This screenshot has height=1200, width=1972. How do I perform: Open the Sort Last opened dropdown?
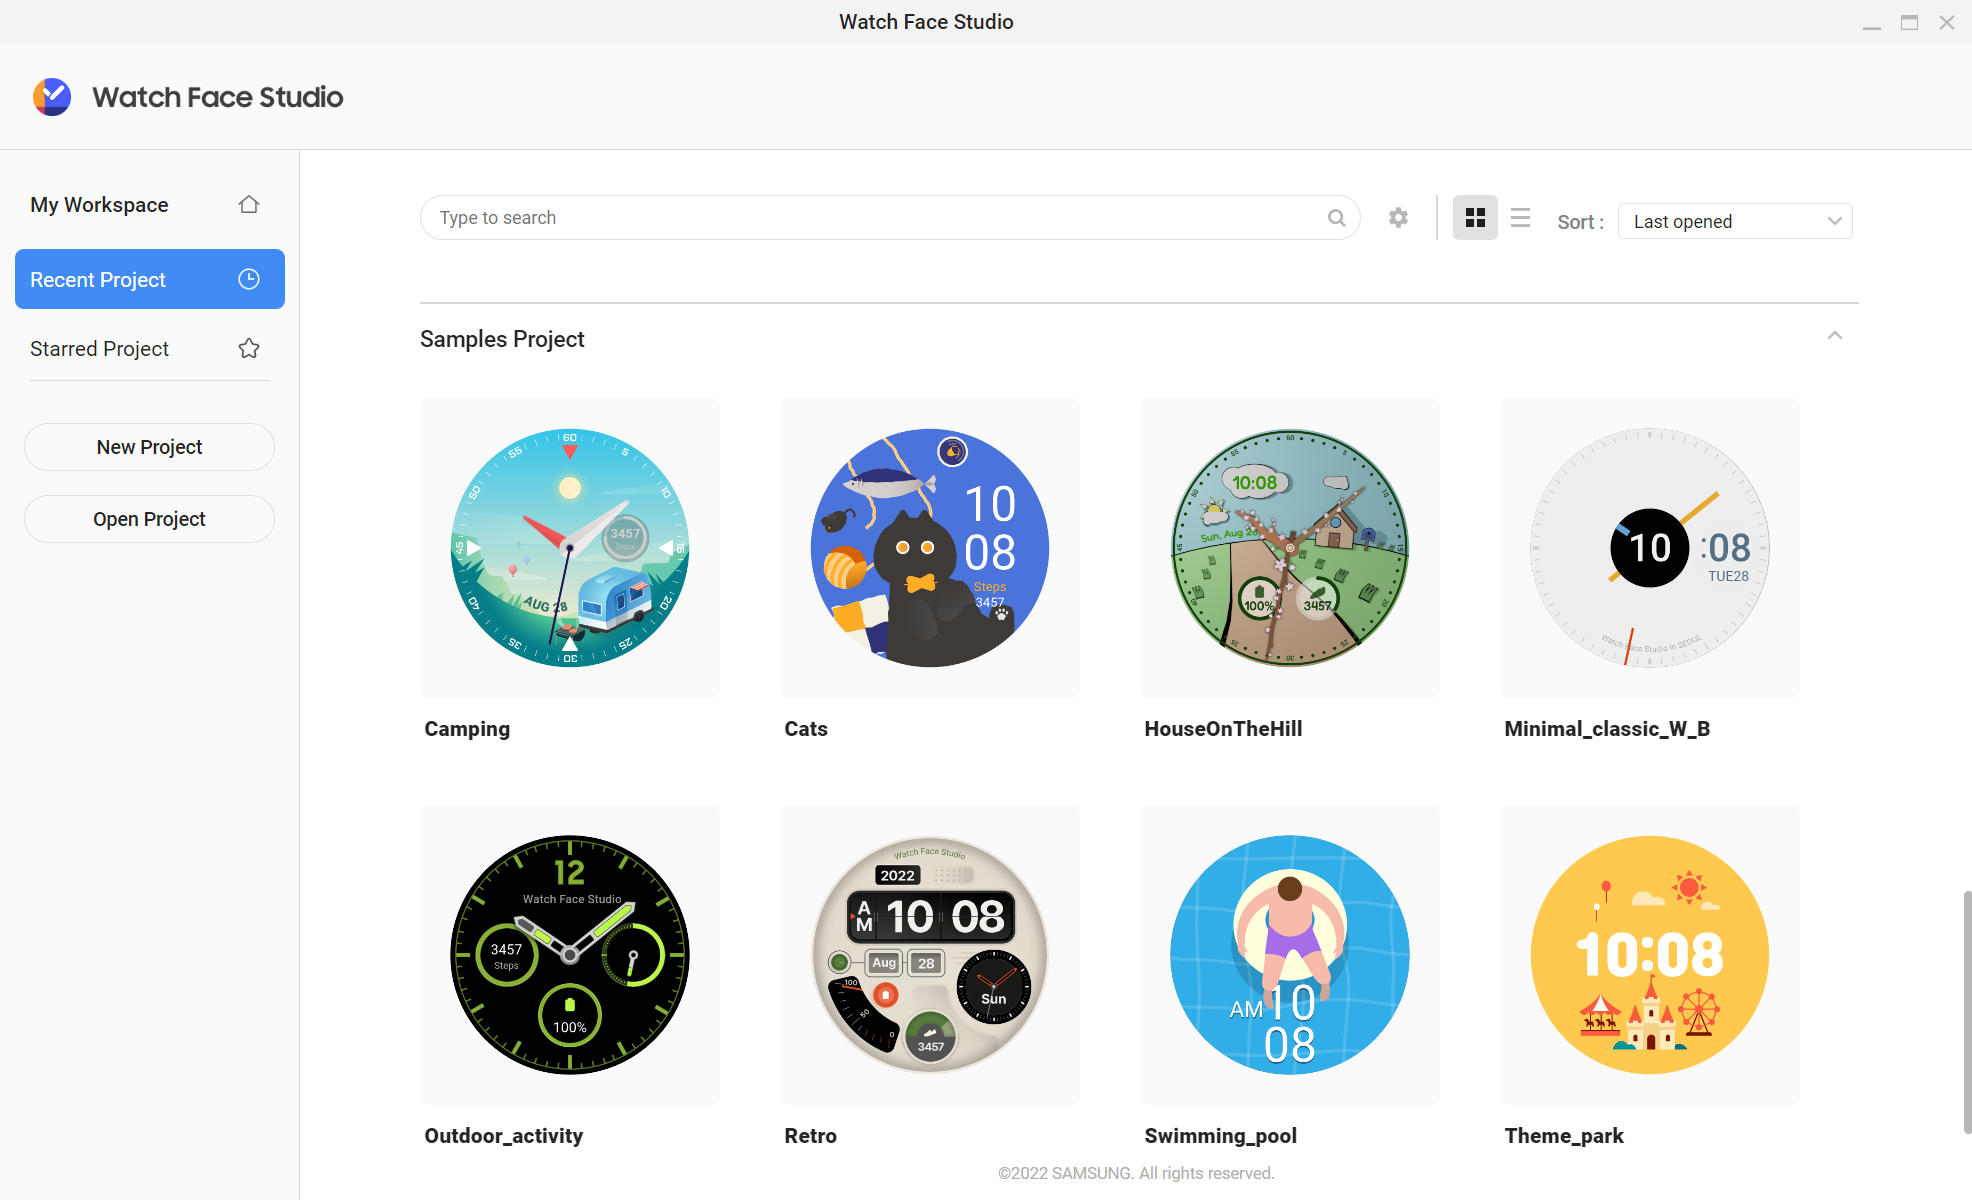pos(1734,222)
